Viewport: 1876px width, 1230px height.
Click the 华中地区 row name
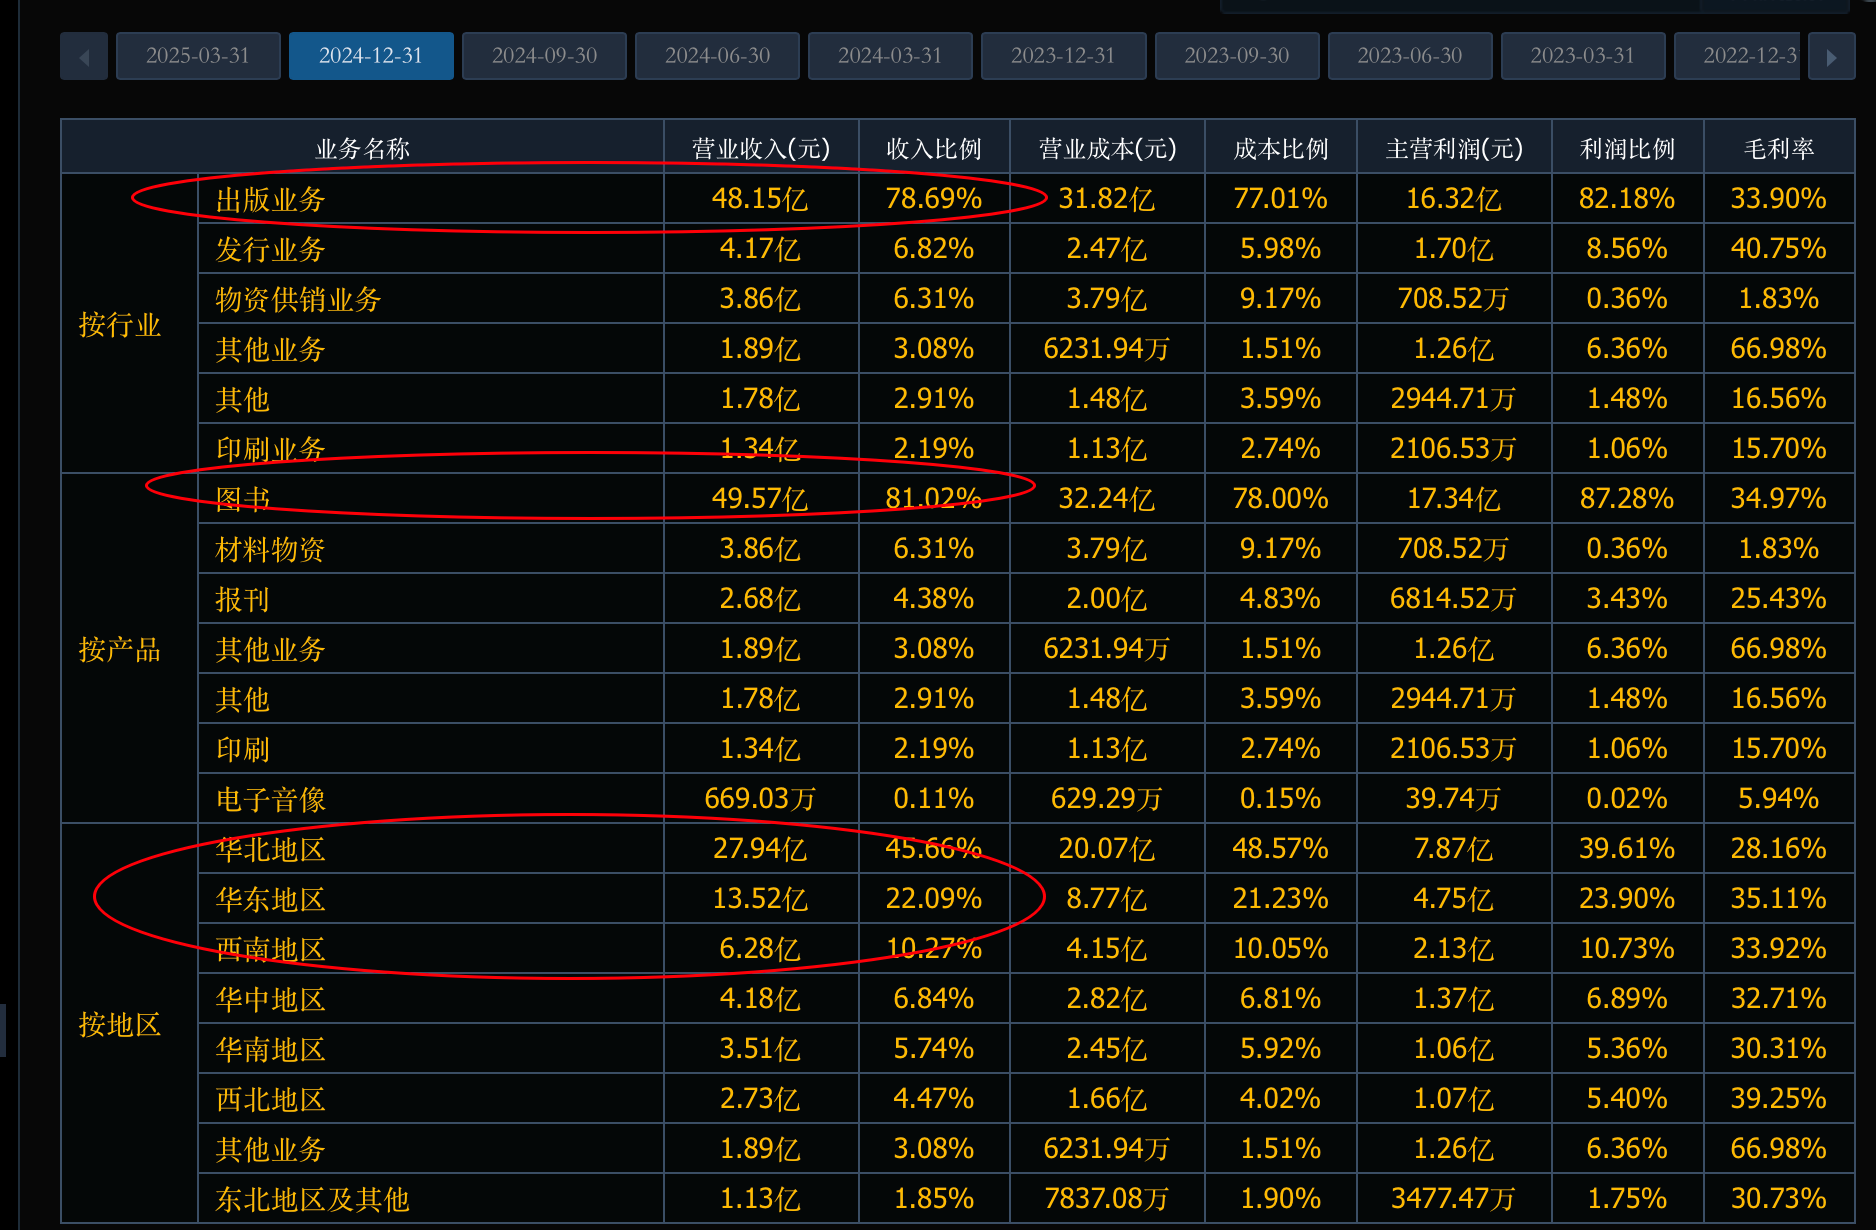pyautogui.click(x=271, y=999)
